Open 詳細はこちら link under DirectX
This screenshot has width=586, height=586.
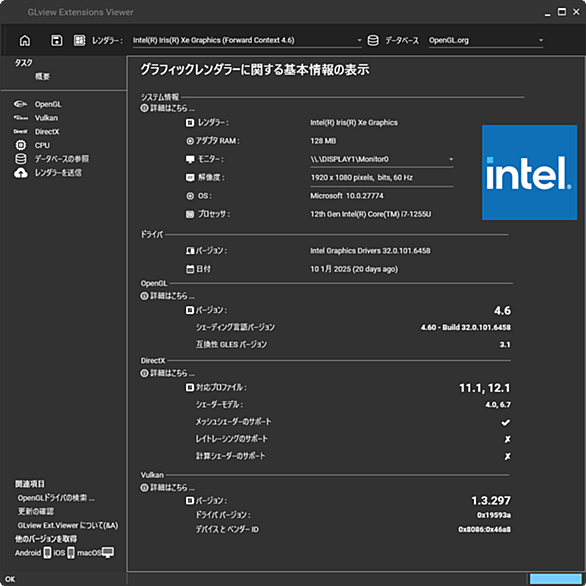pyautogui.click(x=168, y=373)
